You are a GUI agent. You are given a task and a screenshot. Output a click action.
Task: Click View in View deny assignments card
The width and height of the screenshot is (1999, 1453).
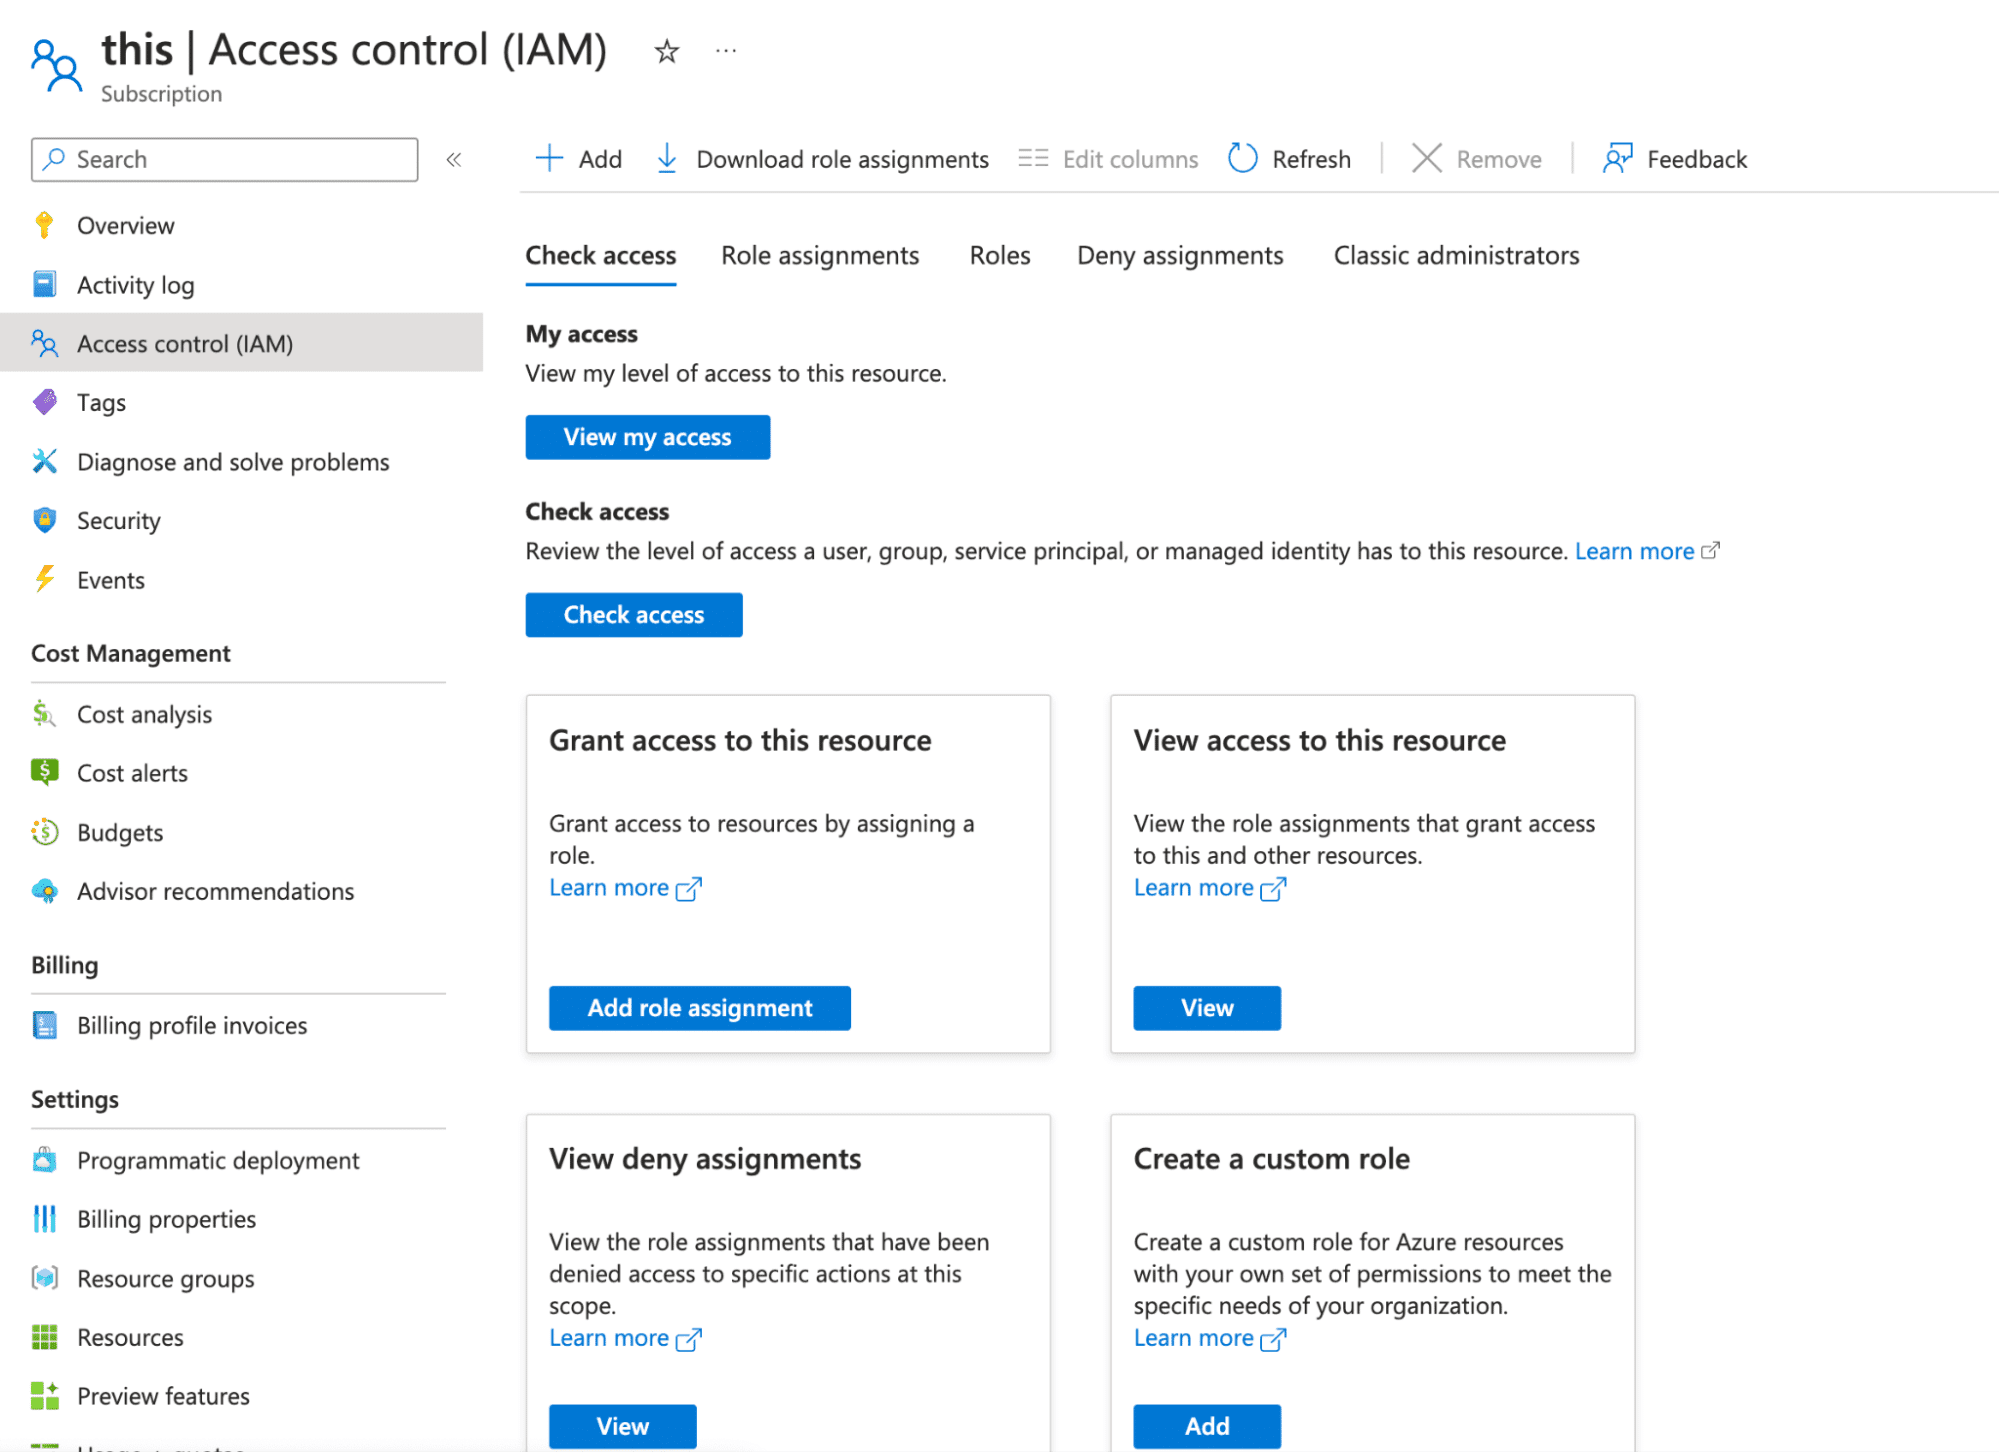(x=623, y=1426)
